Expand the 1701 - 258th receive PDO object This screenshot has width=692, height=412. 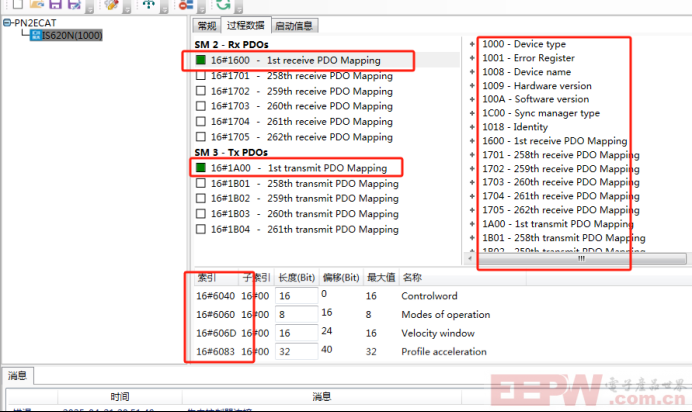(x=472, y=154)
